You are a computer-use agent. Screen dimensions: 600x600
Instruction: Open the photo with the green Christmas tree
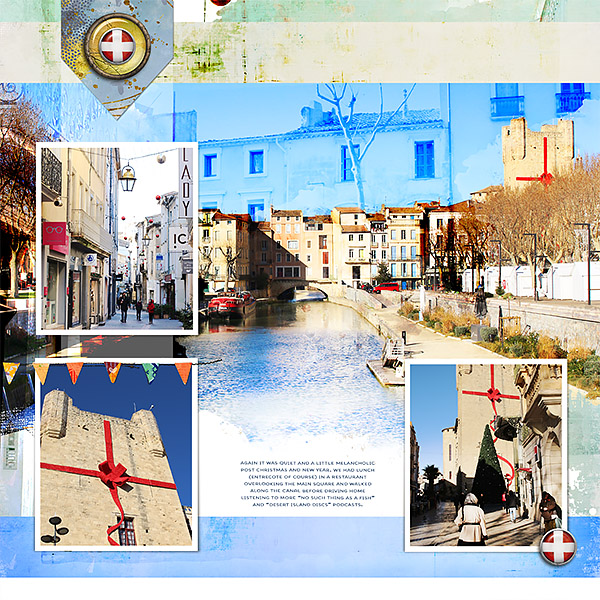(486, 455)
